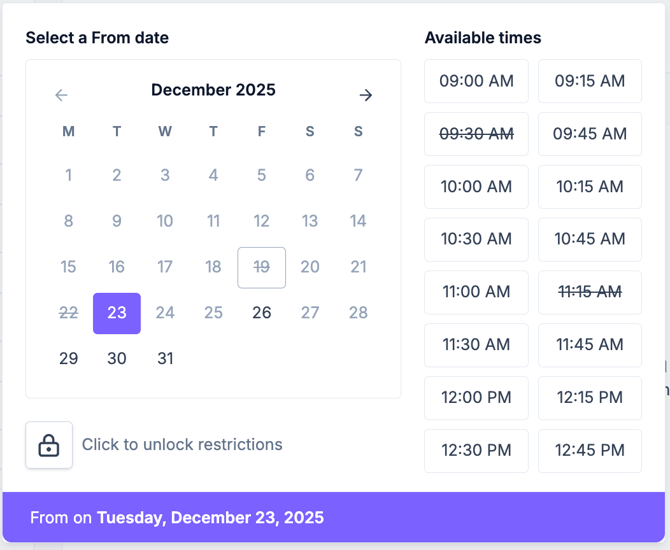
Task: Select December 26 on the calendar
Action: [x=262, y=313]
